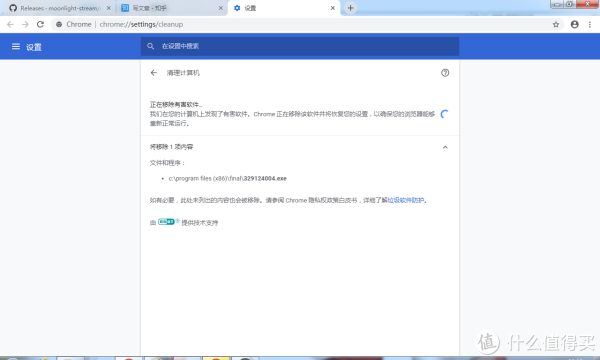Click the 在设置中搜索 search field
This screenshot has height=360, width=600.
300,46
